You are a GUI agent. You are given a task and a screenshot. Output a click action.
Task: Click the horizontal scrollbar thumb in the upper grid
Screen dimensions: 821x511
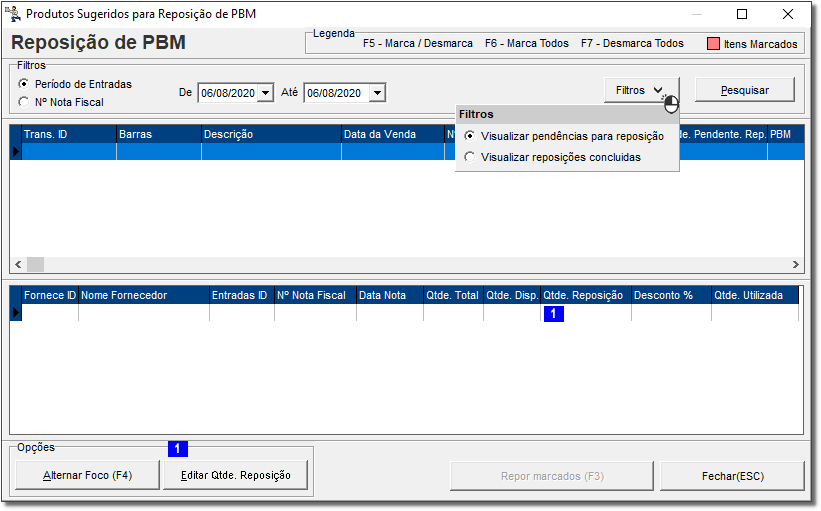pos(35,264)
